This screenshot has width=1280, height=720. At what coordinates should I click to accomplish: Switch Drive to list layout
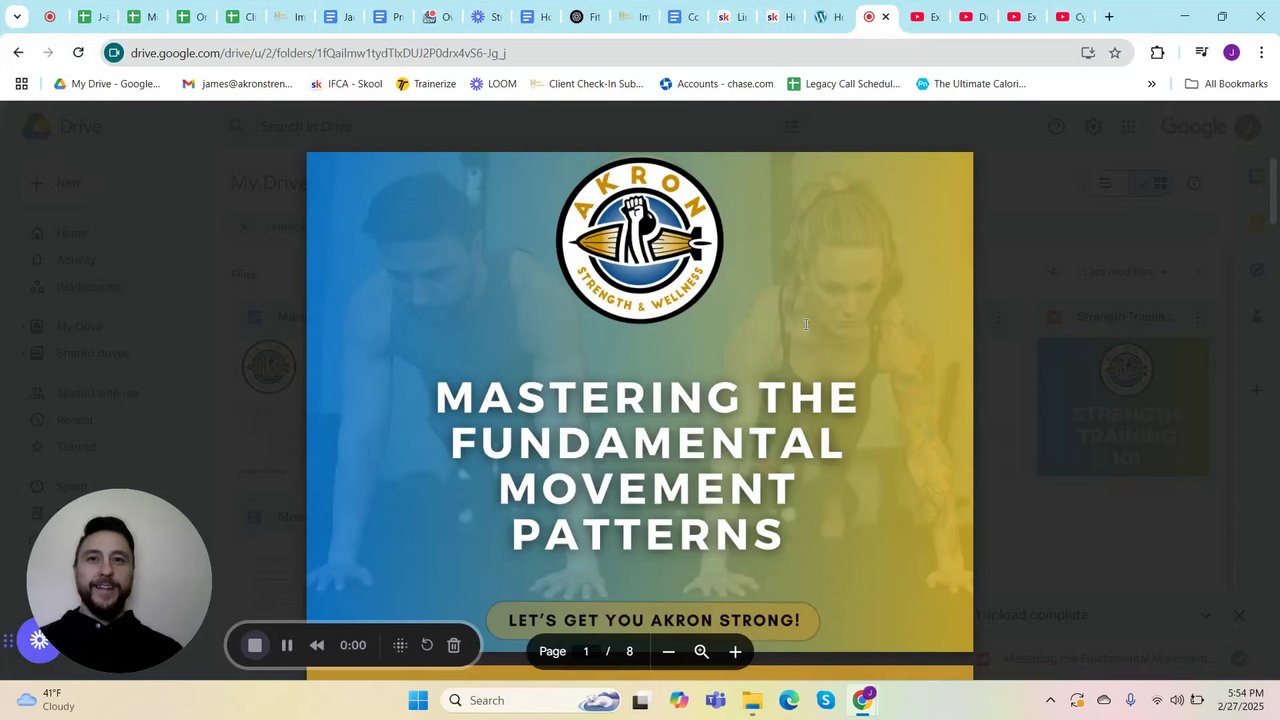tap(1106, 184)
